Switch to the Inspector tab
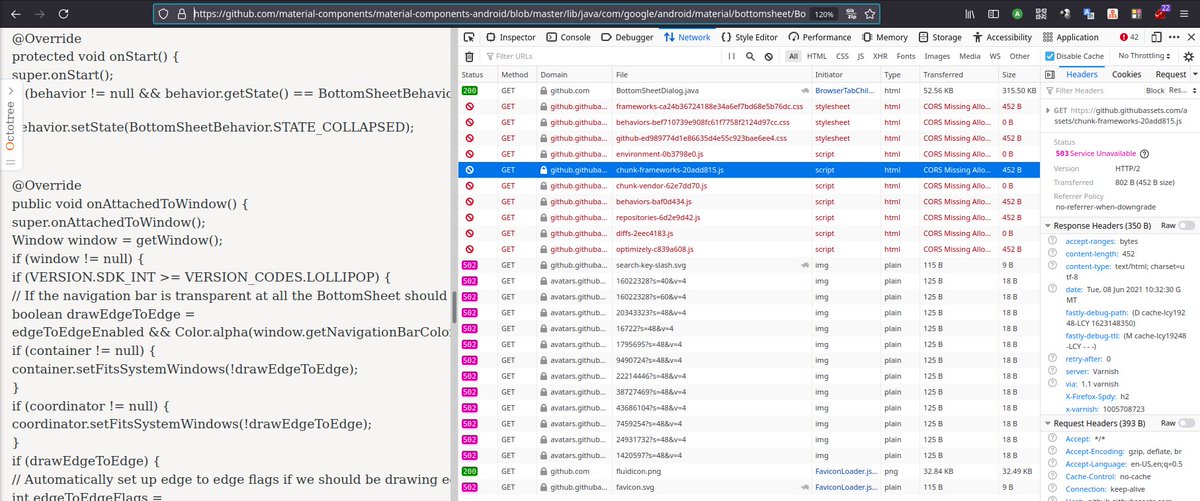The image size is (1200, 501). pyautogui.click(x=511, y=37)
